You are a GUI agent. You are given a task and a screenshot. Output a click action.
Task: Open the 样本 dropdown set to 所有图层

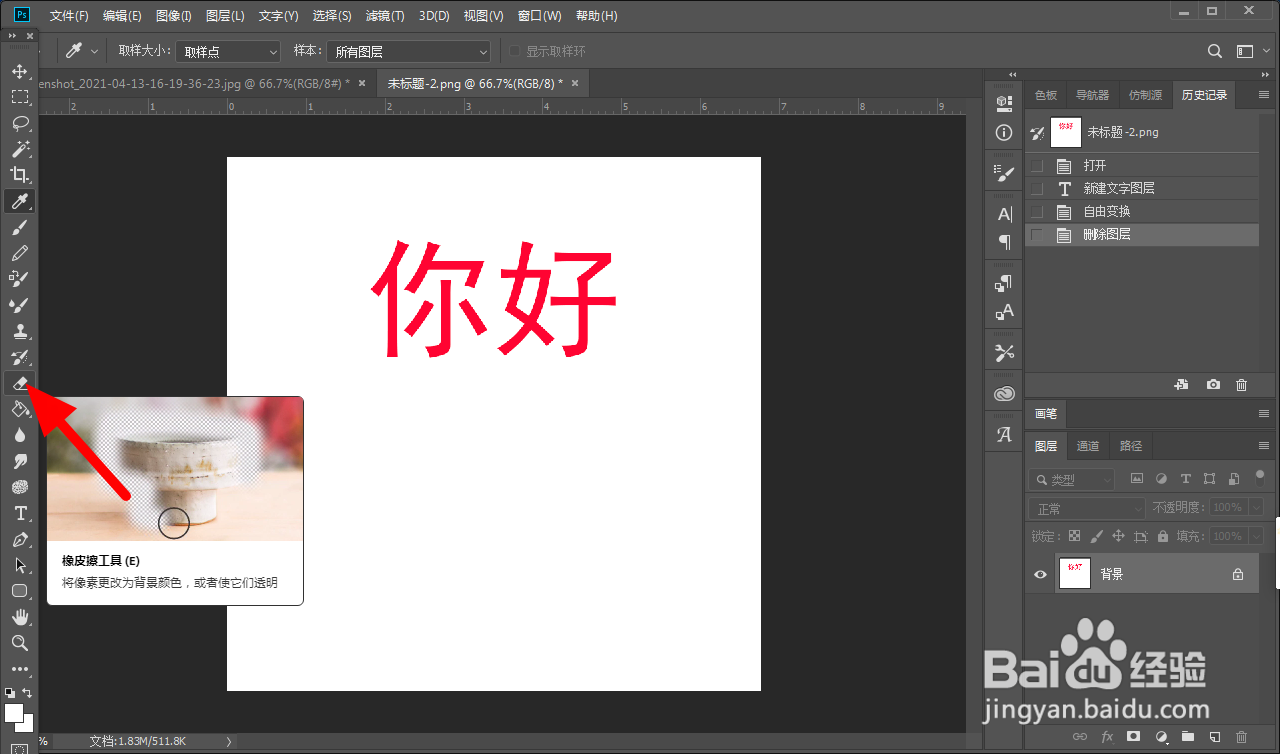[x=408, y=51]
